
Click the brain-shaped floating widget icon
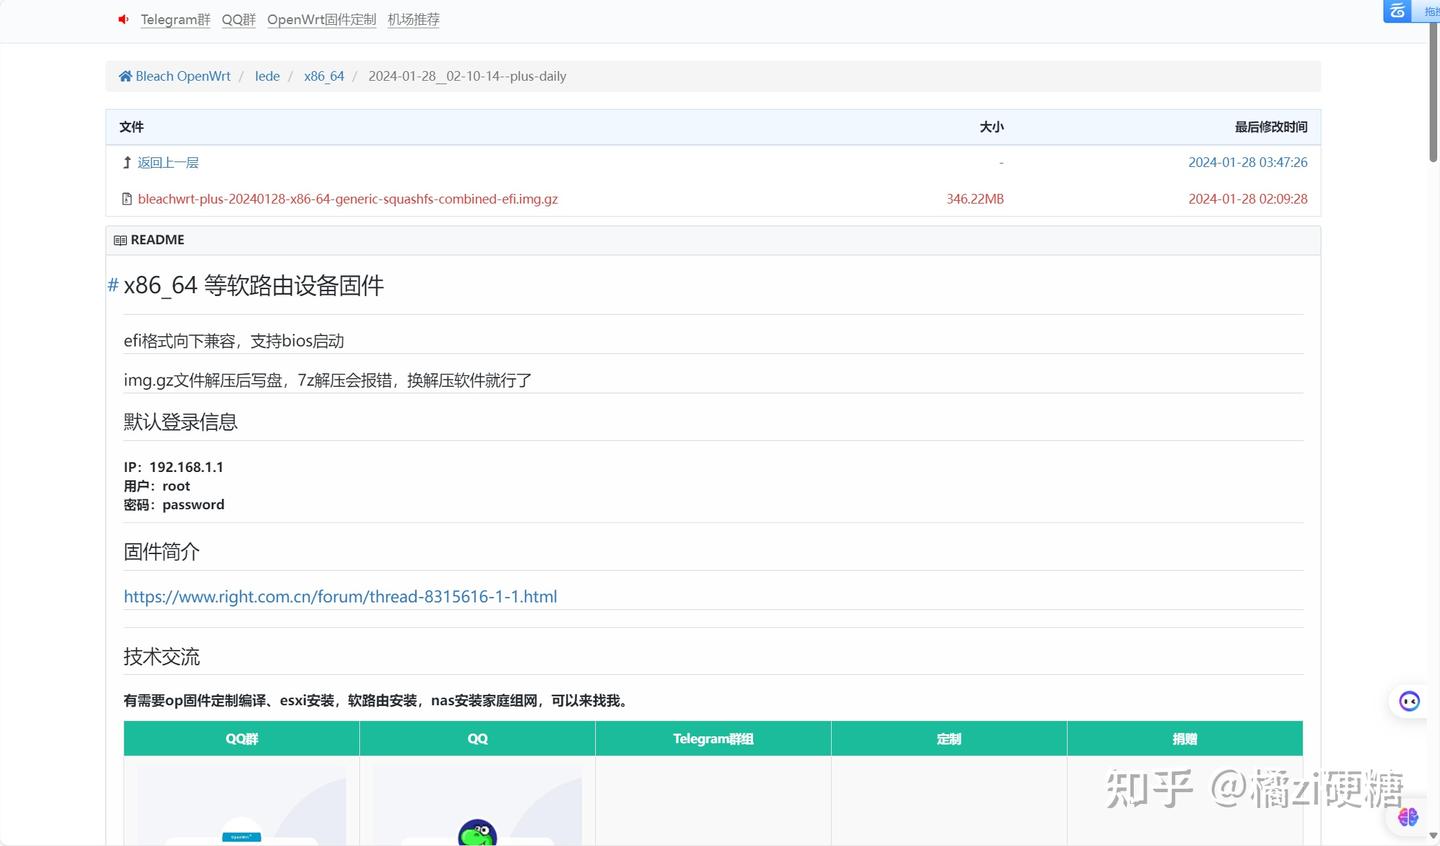pyautogui.click(x=1408, y=817)
